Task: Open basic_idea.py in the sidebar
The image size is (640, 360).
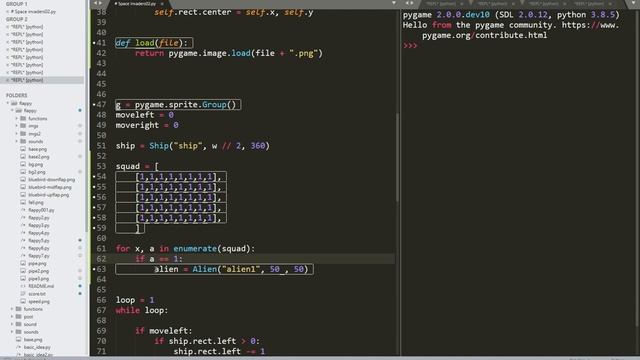Action: pos(37,347)
